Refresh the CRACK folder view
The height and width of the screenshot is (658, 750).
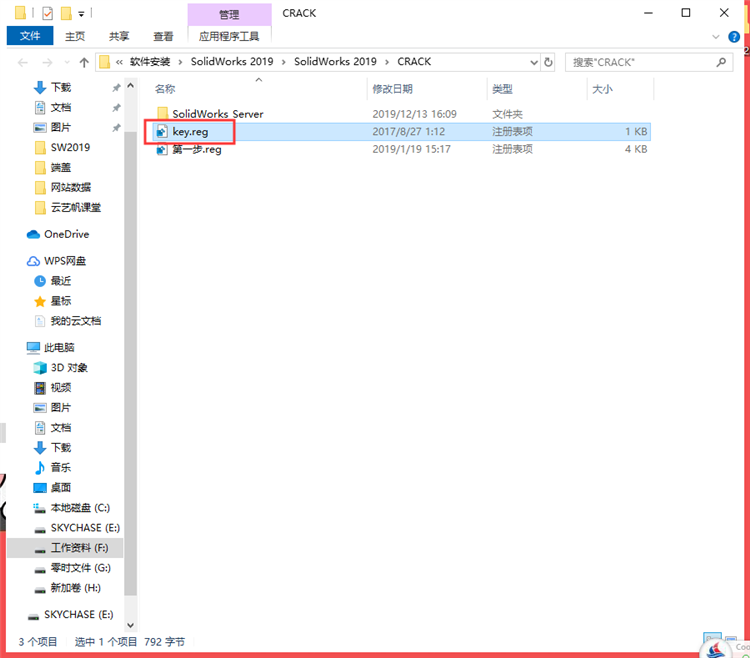pyautogui.click(x=548, y=62)
